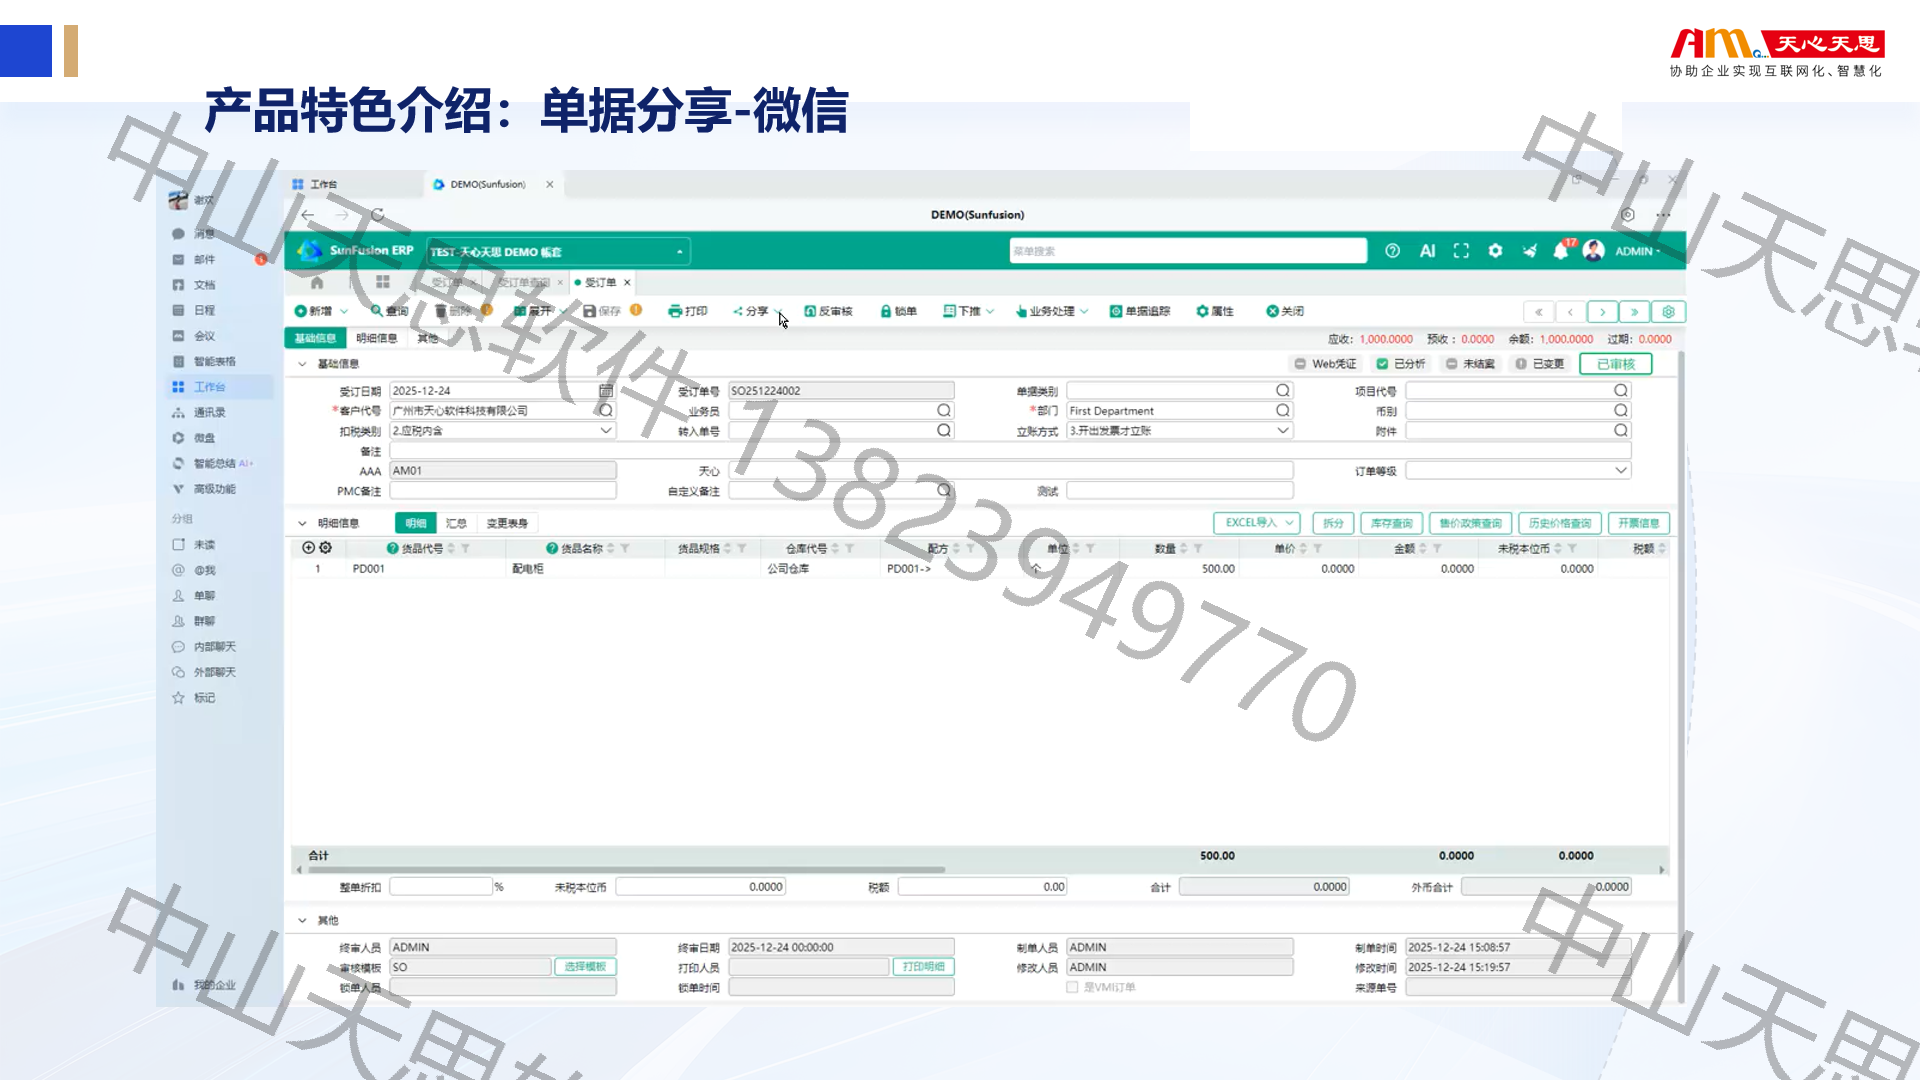
Task: Open the AI assistant icon
Action: tap(1427, 251)
